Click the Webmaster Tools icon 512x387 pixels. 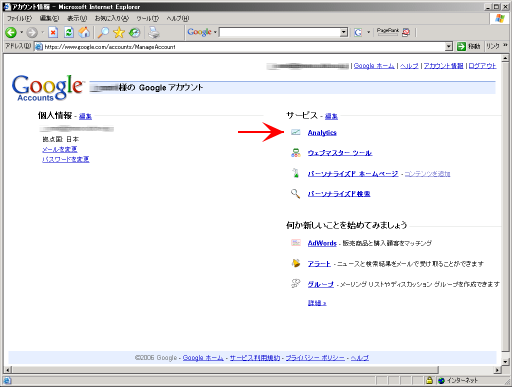tap(296, 153)
